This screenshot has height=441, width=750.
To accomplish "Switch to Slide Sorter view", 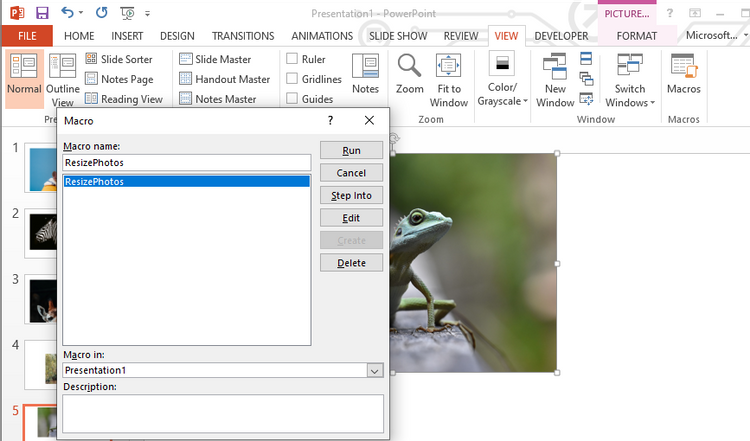I will tap(119, 59).
